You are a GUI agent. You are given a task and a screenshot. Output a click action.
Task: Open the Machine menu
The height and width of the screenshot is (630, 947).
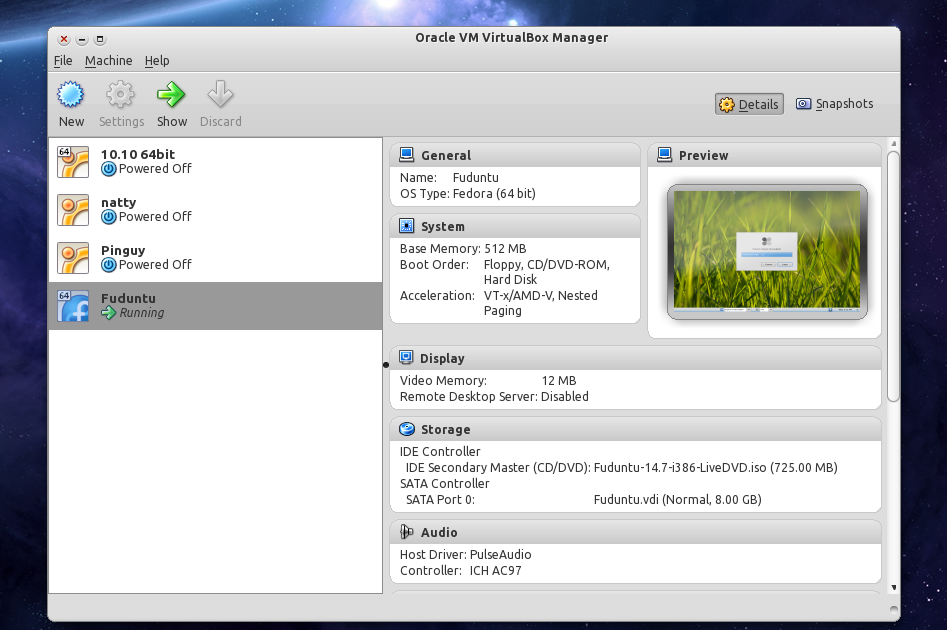pos(108,61)
